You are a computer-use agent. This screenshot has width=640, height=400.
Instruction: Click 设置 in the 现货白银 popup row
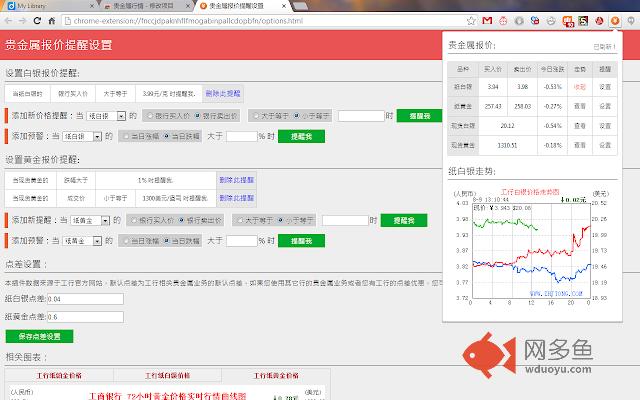[605, 126]
